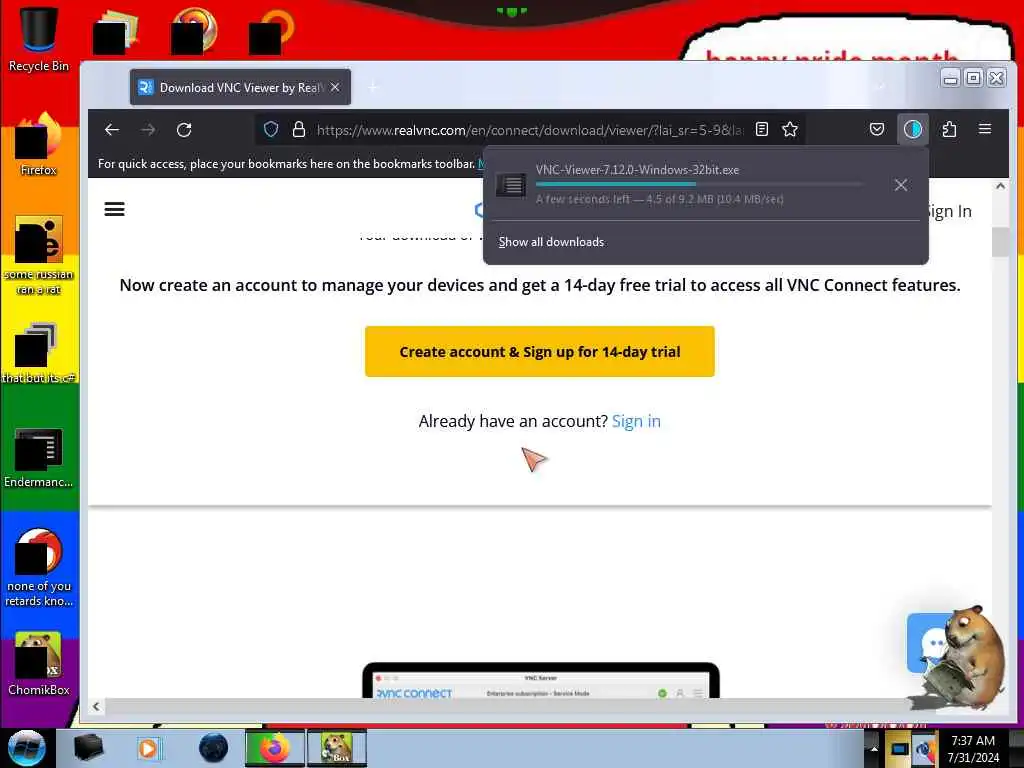
Task: Save page to Pocket
Action: [877, 129]
